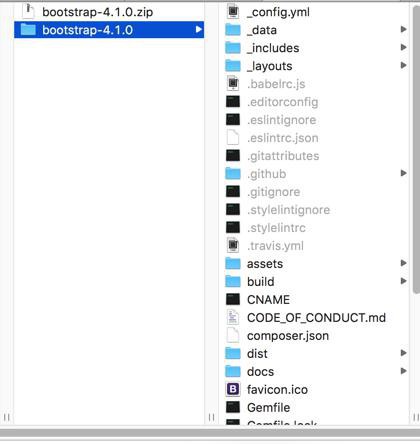
Task: Expand the build folder arrow
Action: point(403,281)
